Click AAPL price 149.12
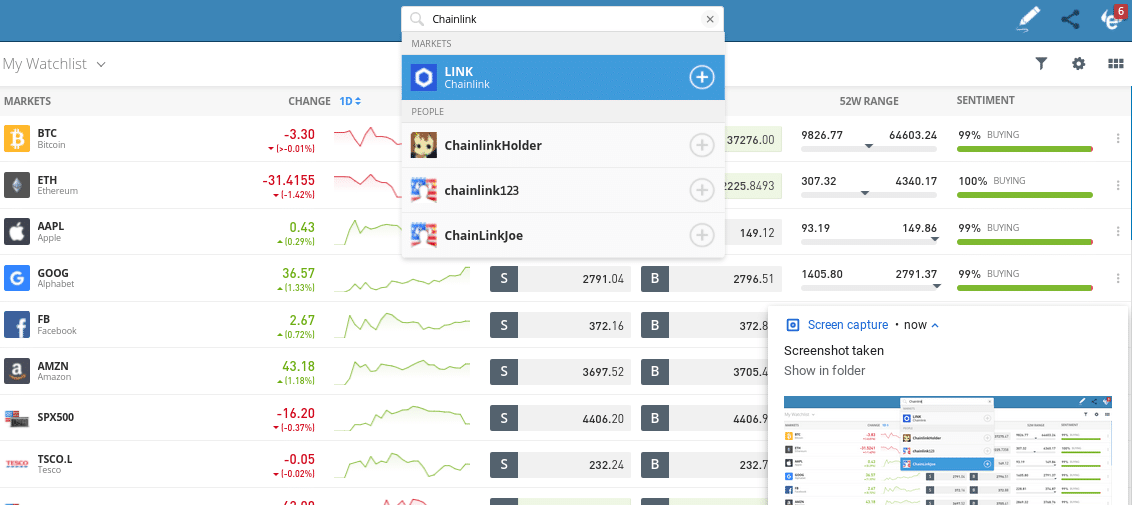Screen dimensions: 1132x505 [757, 233]
